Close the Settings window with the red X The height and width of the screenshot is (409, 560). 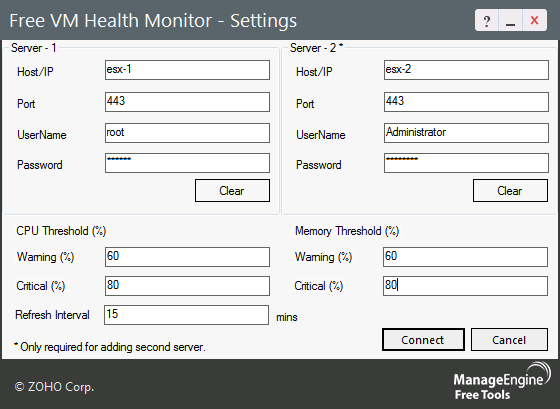(x=534, y=21)
